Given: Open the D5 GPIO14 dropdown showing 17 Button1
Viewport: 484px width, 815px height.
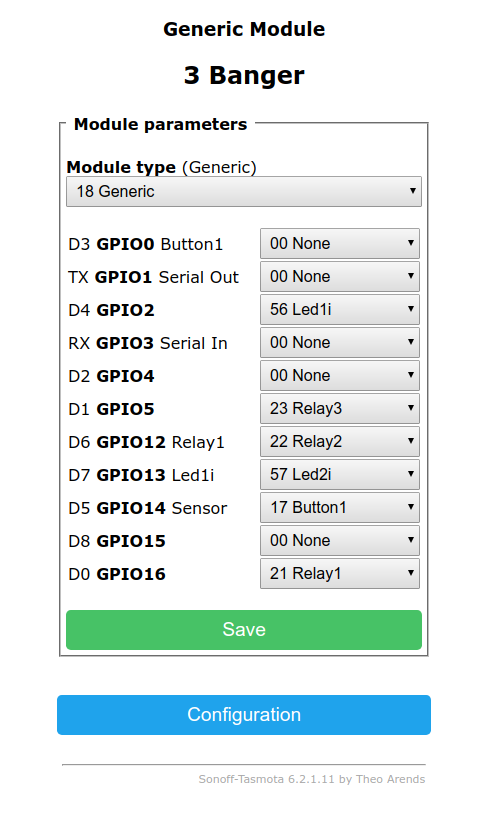Looking at the screenshot, I should 339,507.
